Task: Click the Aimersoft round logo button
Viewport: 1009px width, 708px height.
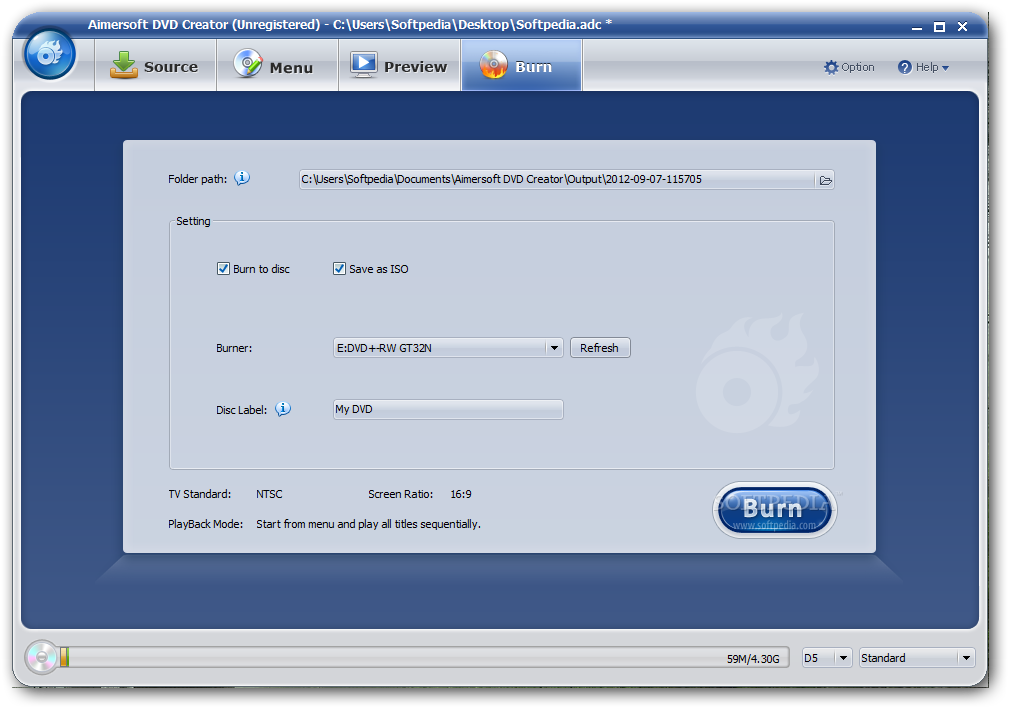Action: [x=50, y=54]
